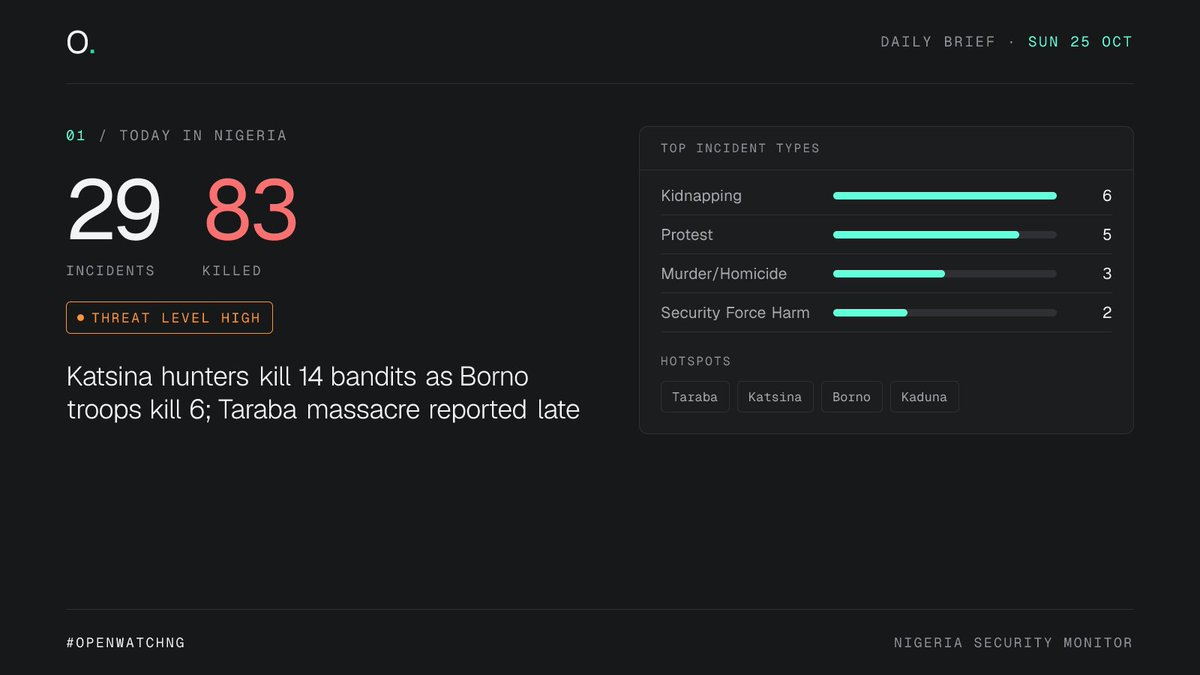Select the Borno hotspot chip
This screenshot has width=1200, height=675.
coord(852,397)
